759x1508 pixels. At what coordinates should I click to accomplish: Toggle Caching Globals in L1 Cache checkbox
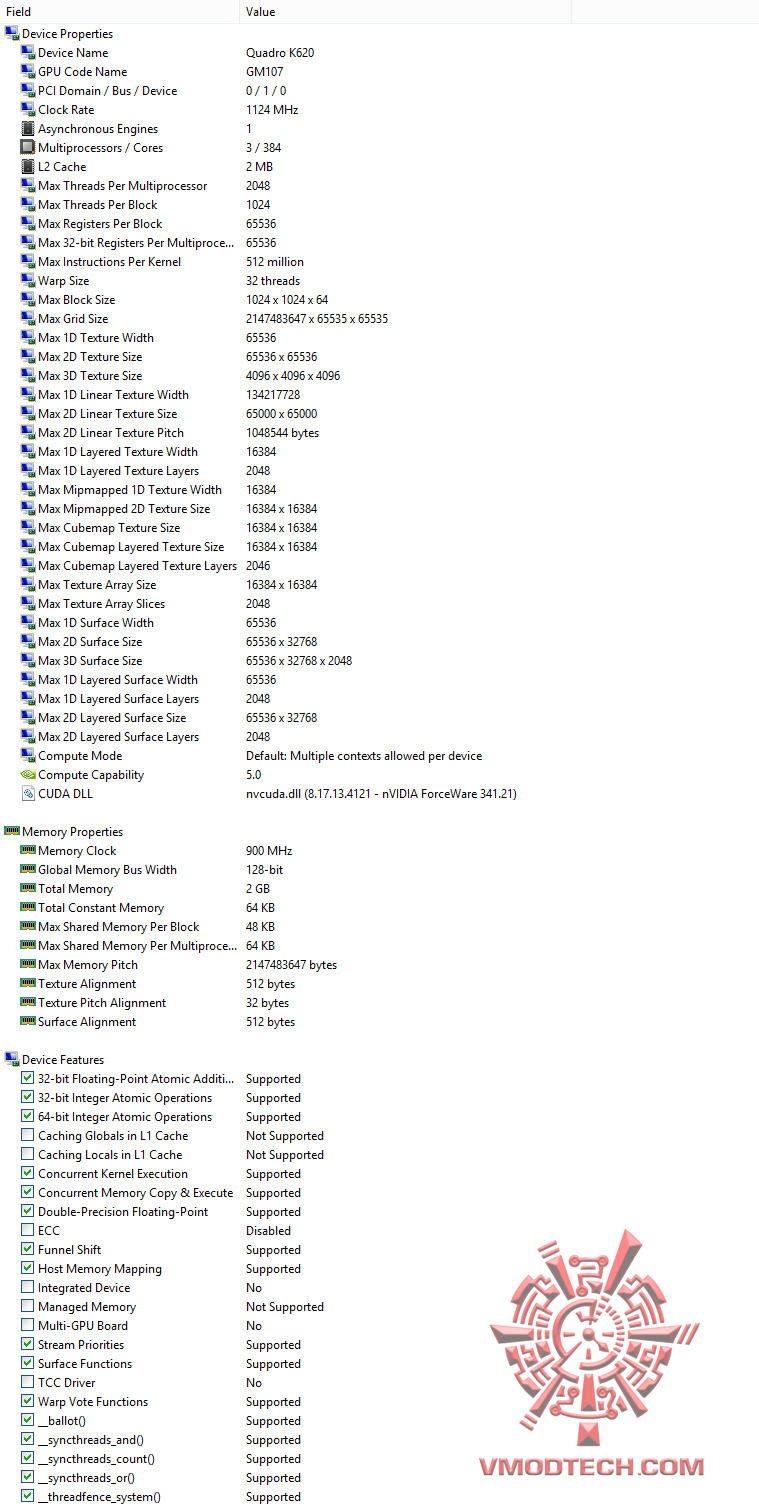tap(28, 1135)
